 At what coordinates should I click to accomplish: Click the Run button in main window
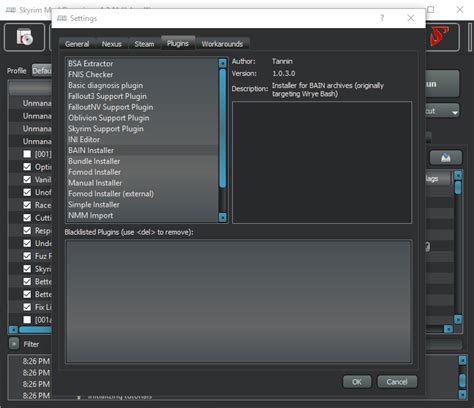442,84
